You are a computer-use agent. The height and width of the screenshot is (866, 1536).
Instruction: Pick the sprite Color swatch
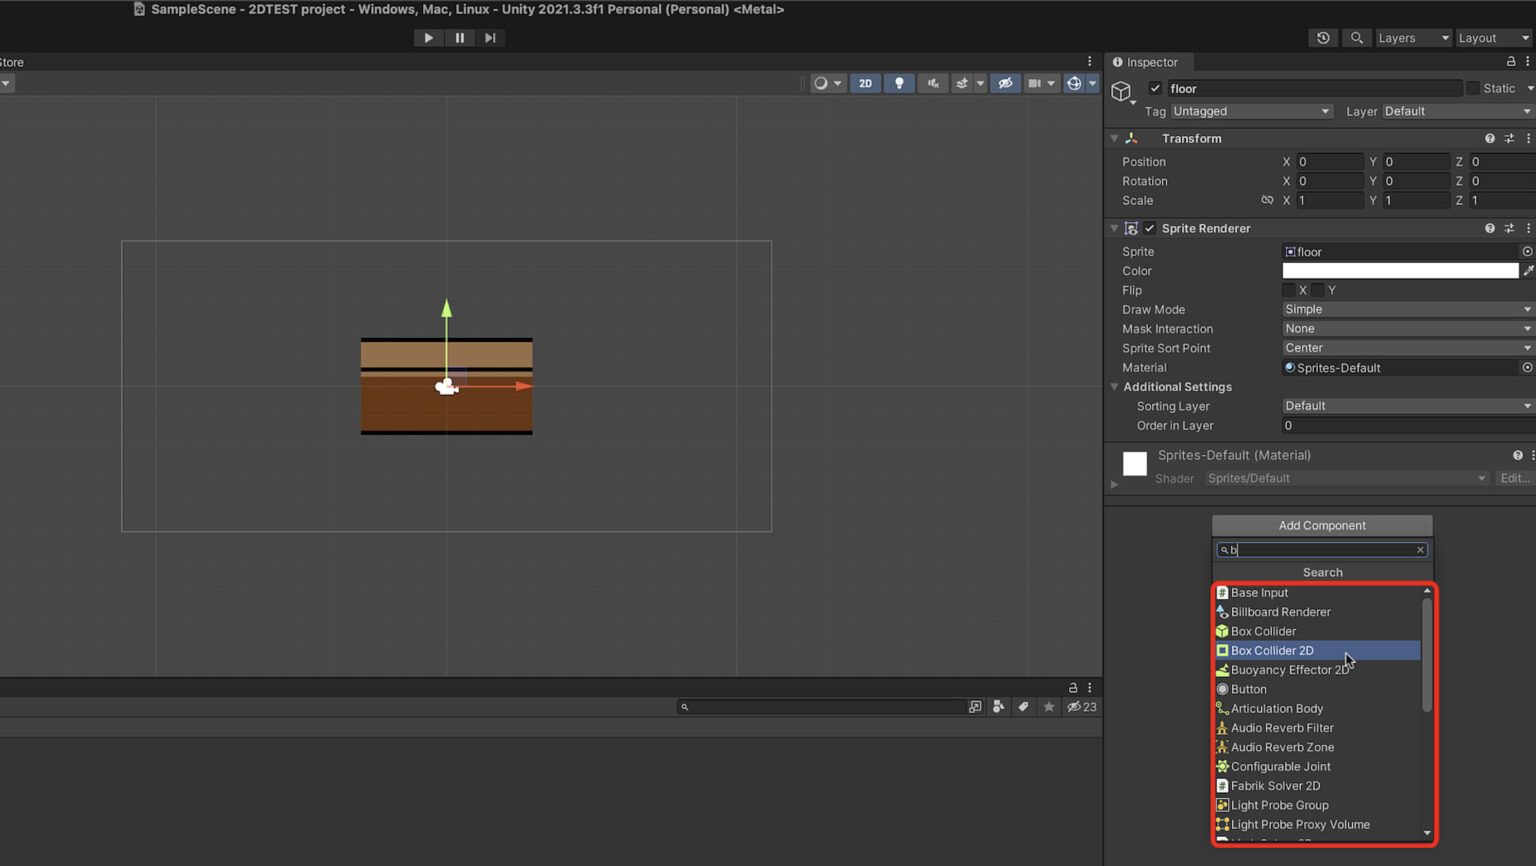point(1400,270)
